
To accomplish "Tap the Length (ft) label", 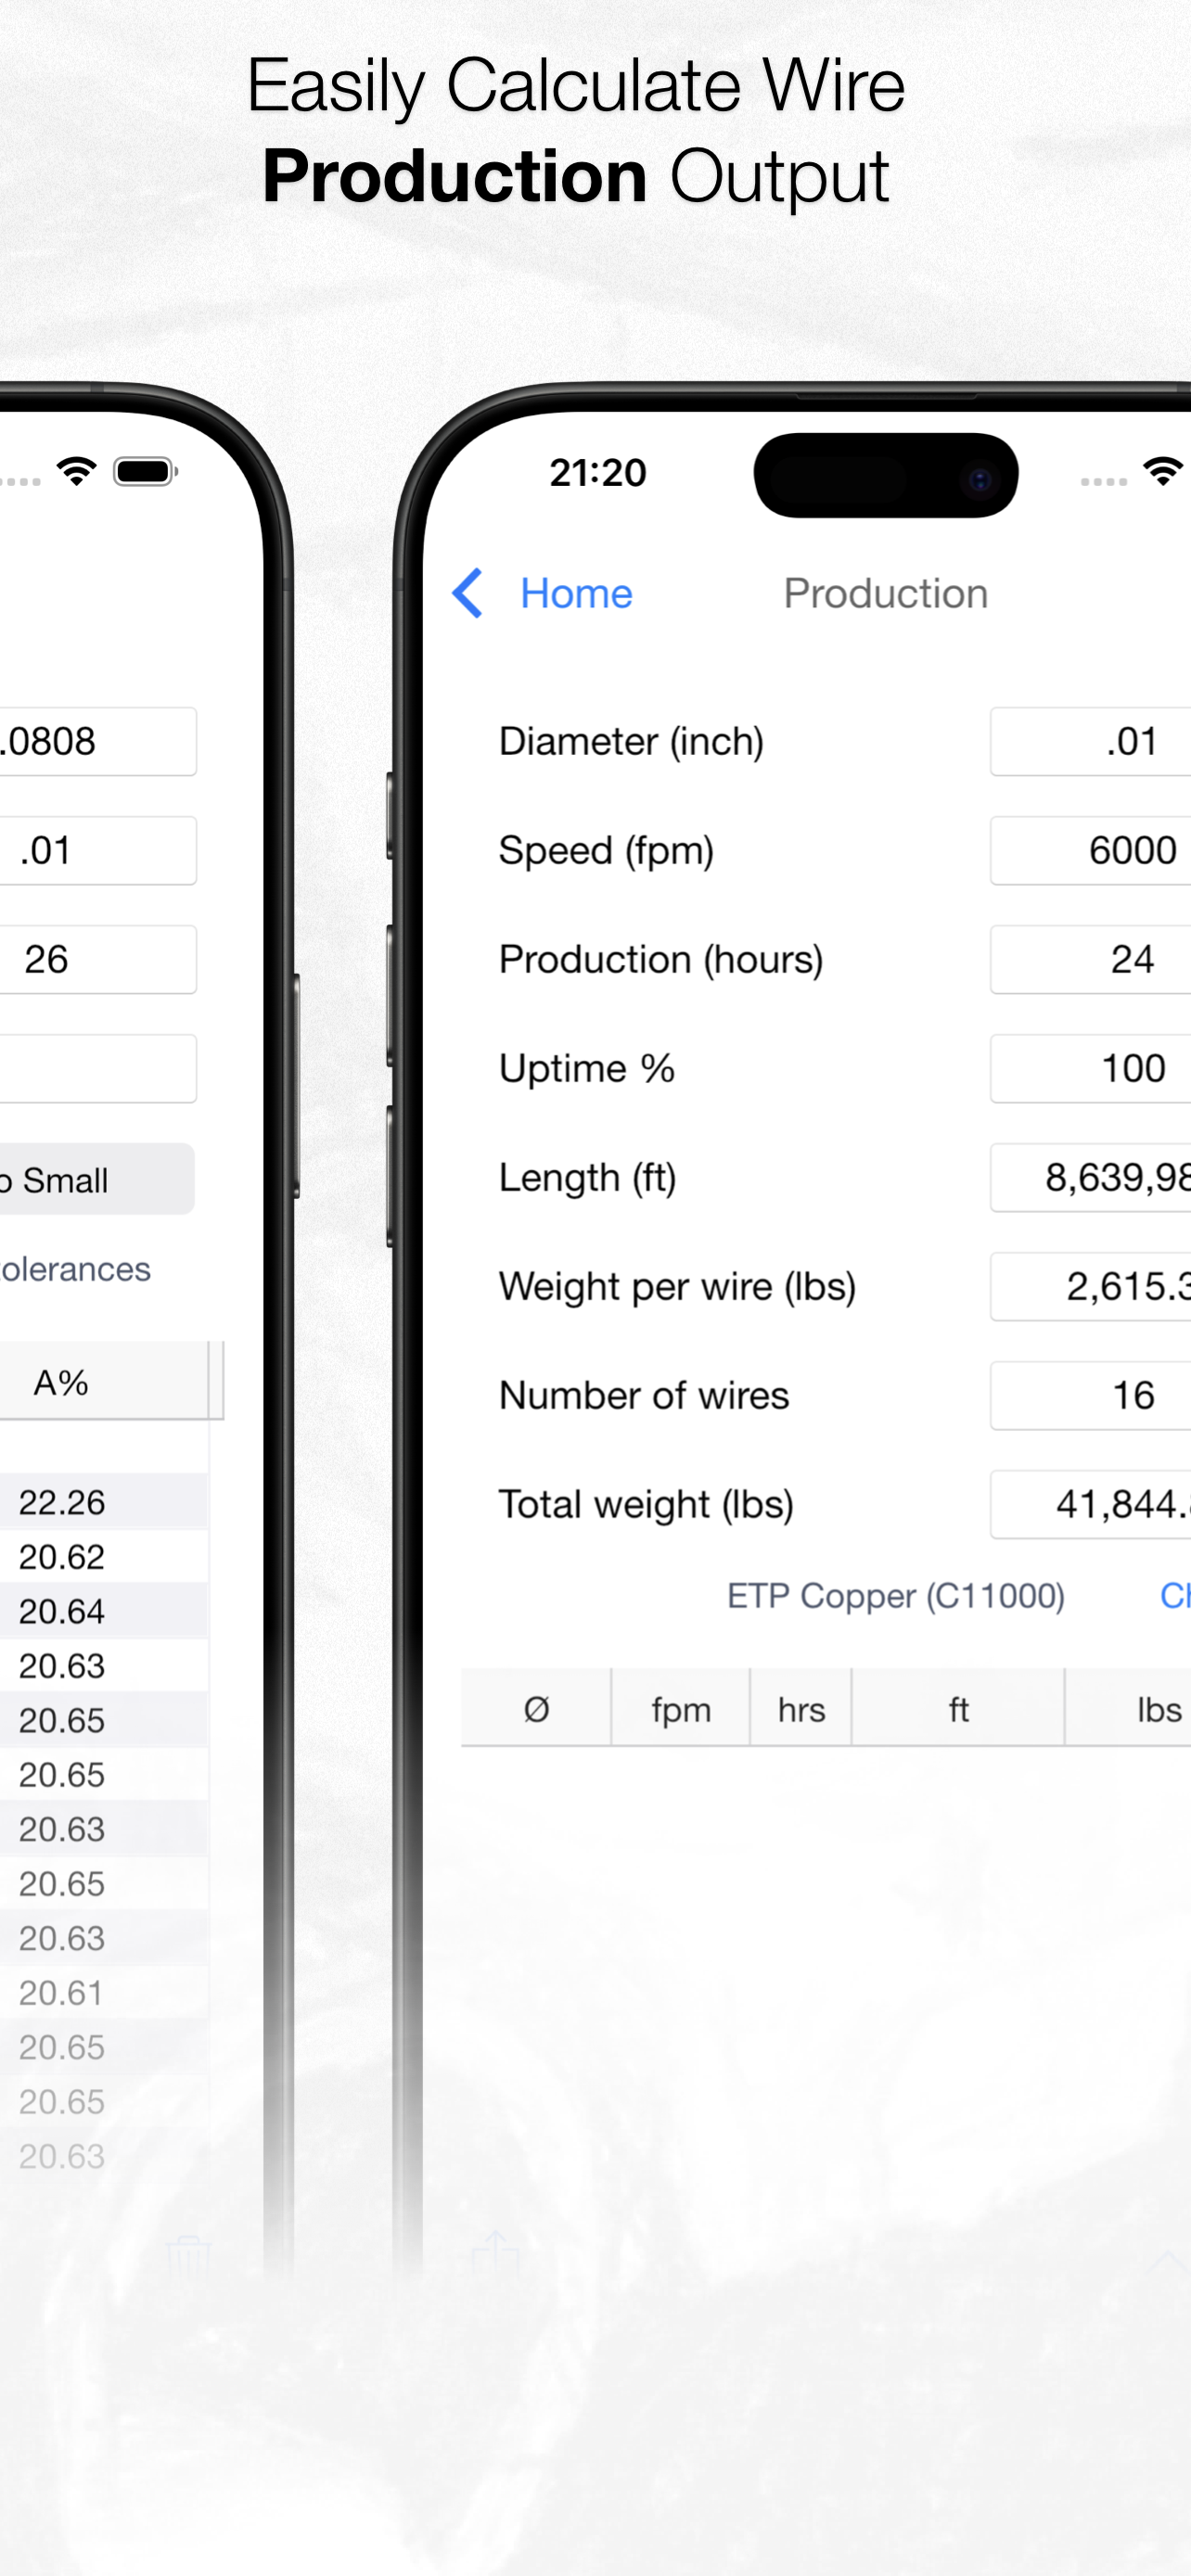I will [588, 1178].
